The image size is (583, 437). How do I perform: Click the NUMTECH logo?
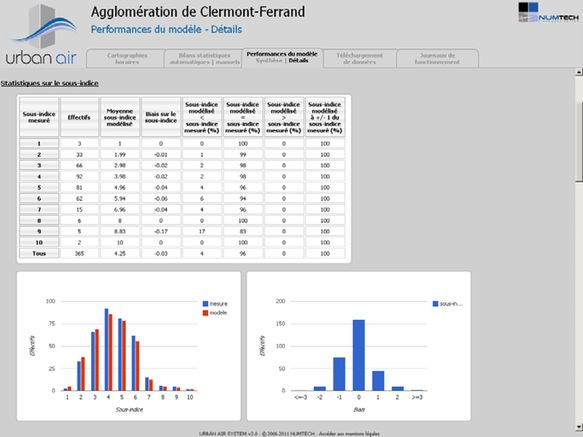pyautogui.click(x=548, y=13)
